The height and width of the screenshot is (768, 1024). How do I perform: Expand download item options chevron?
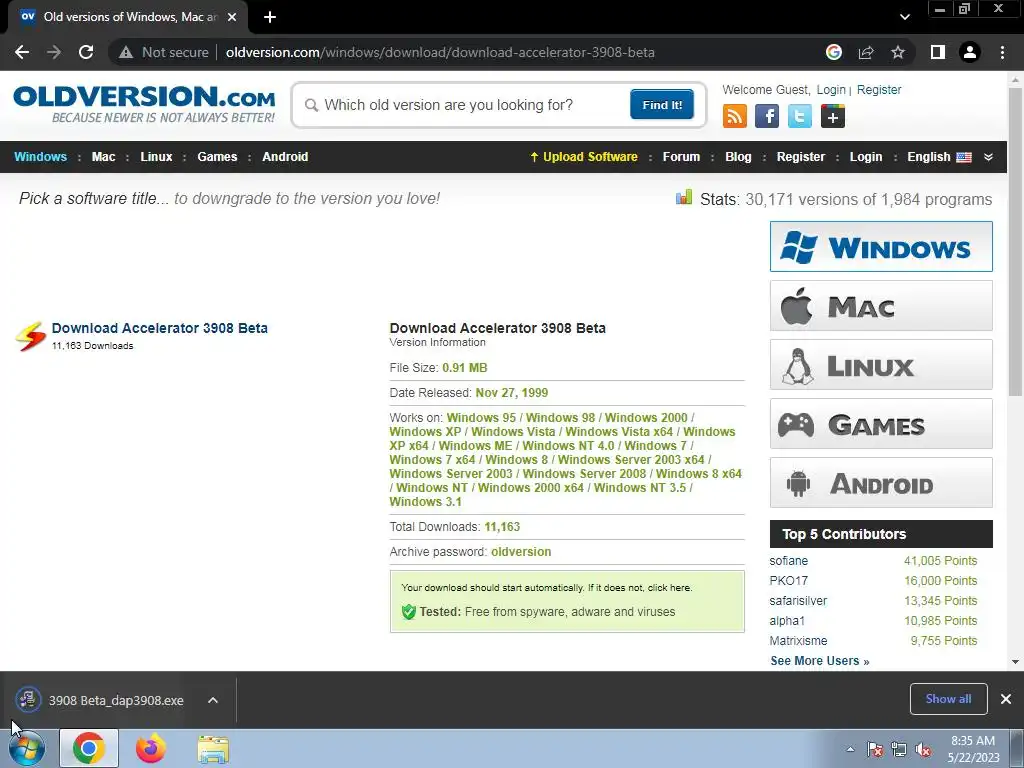(x=213, y=700)
